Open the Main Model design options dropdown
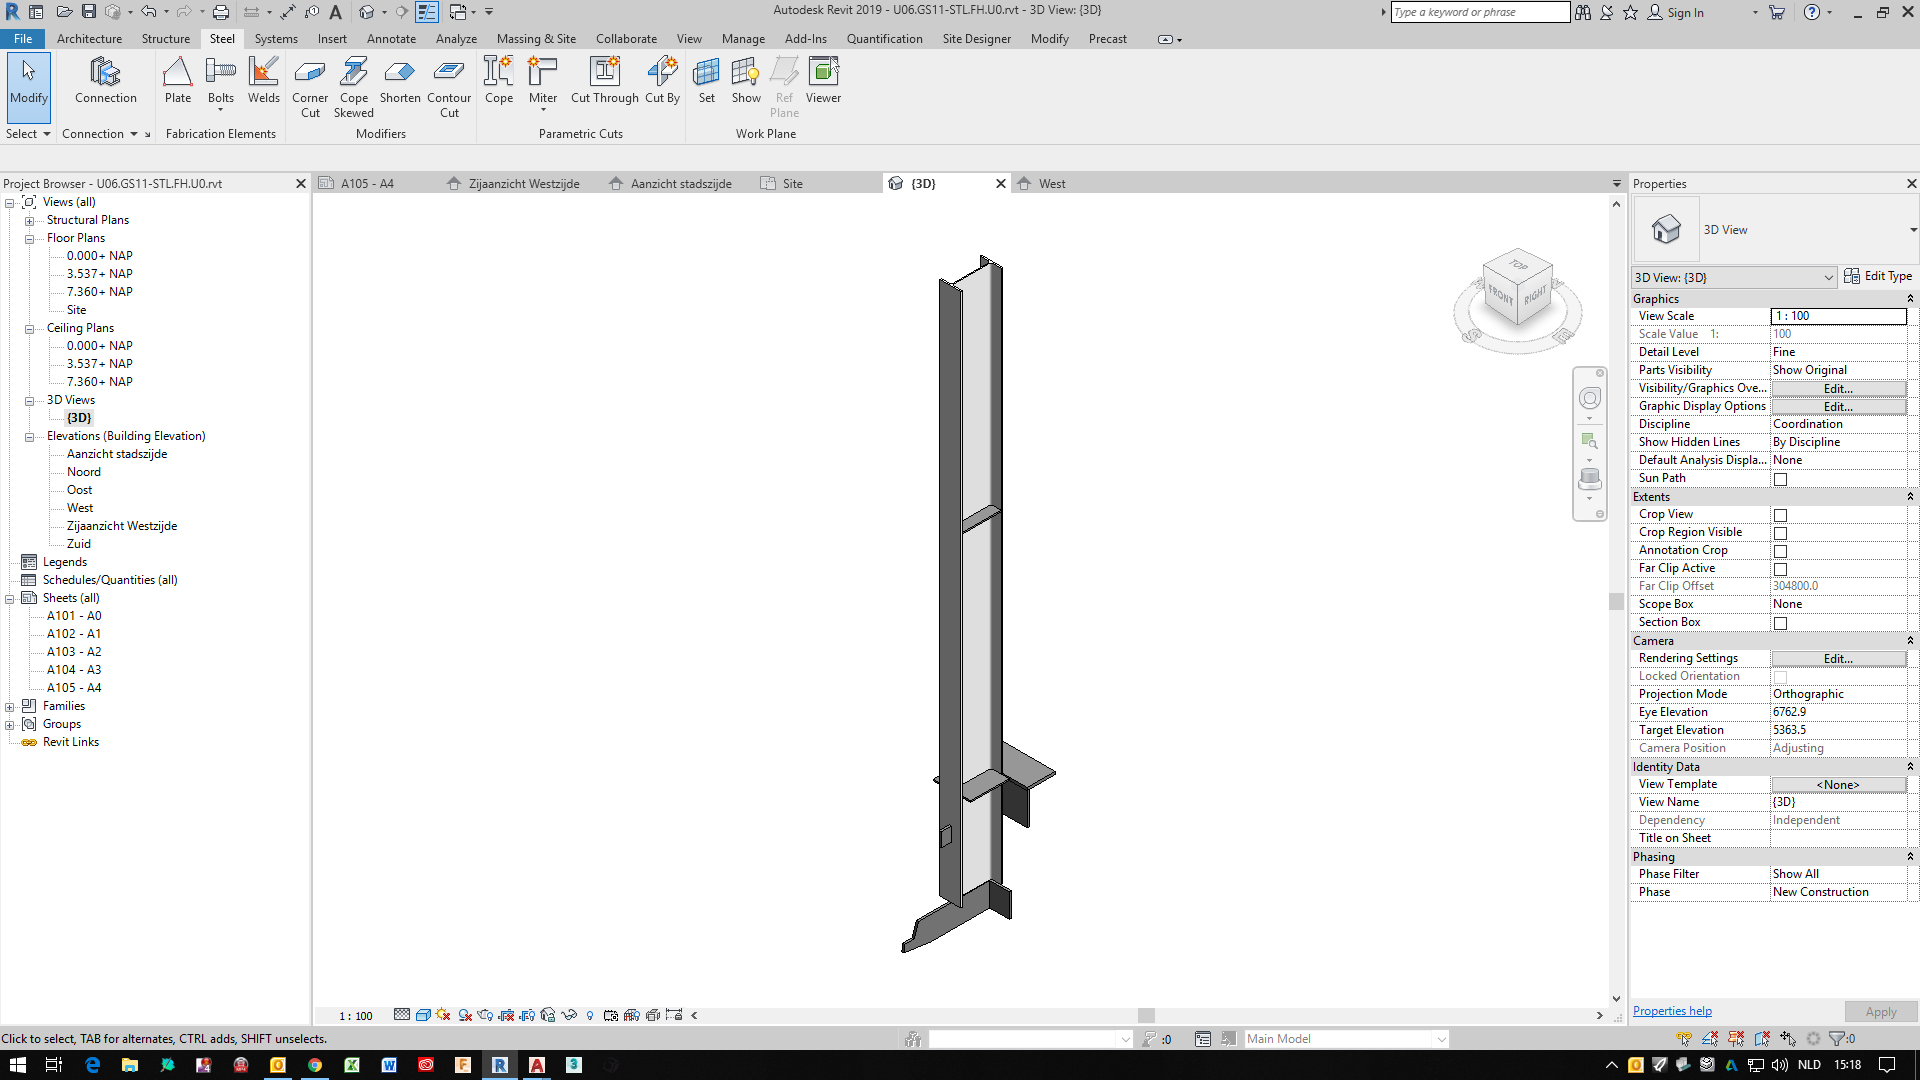 pyautogui.click(x=1440, y=1038)
